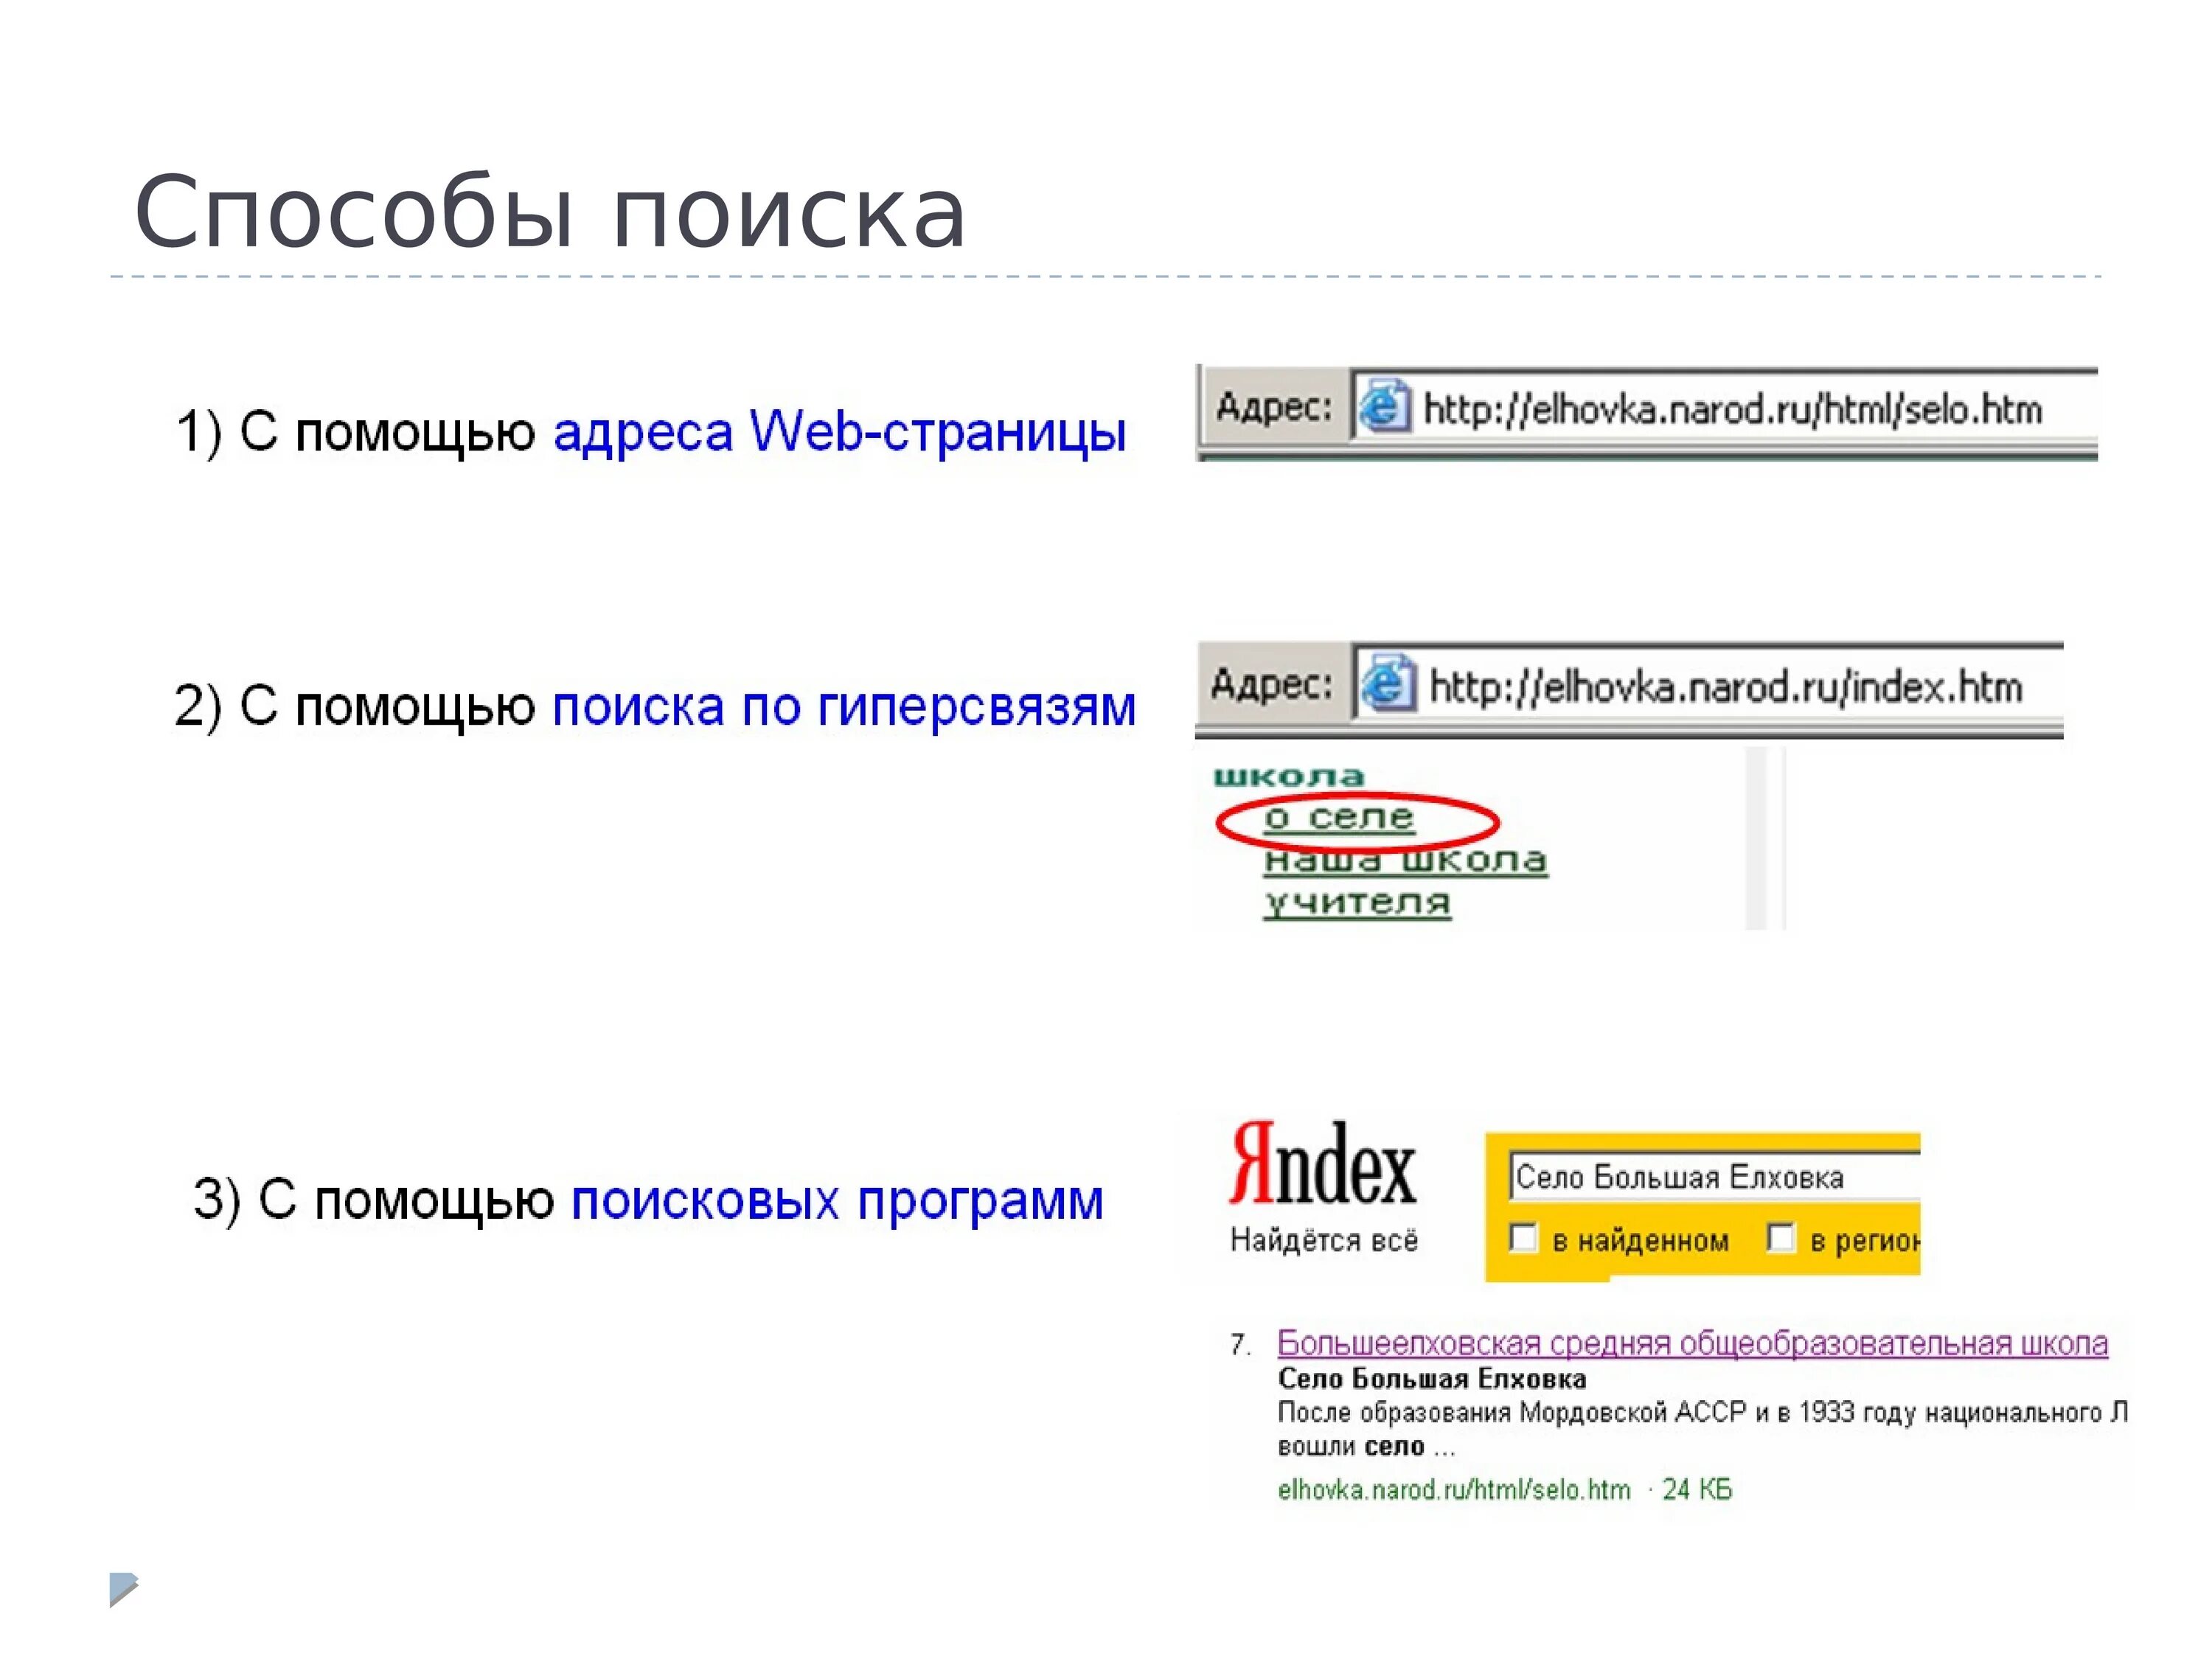Click the vertical scrollbar next to school links
The height and width of the screenshot is (1659, 2212).
point(1757,838)
